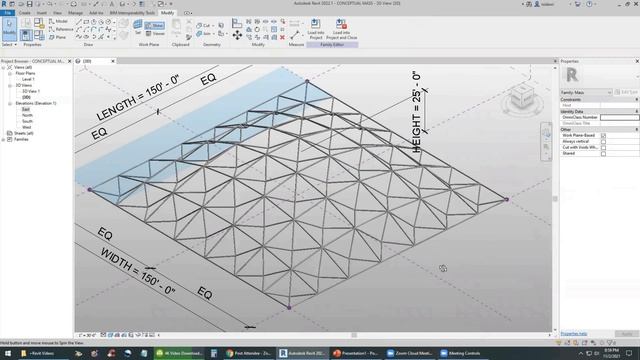Select the North elevation in browser
This screenshot has width=640, height=360.
coord(27,116)
